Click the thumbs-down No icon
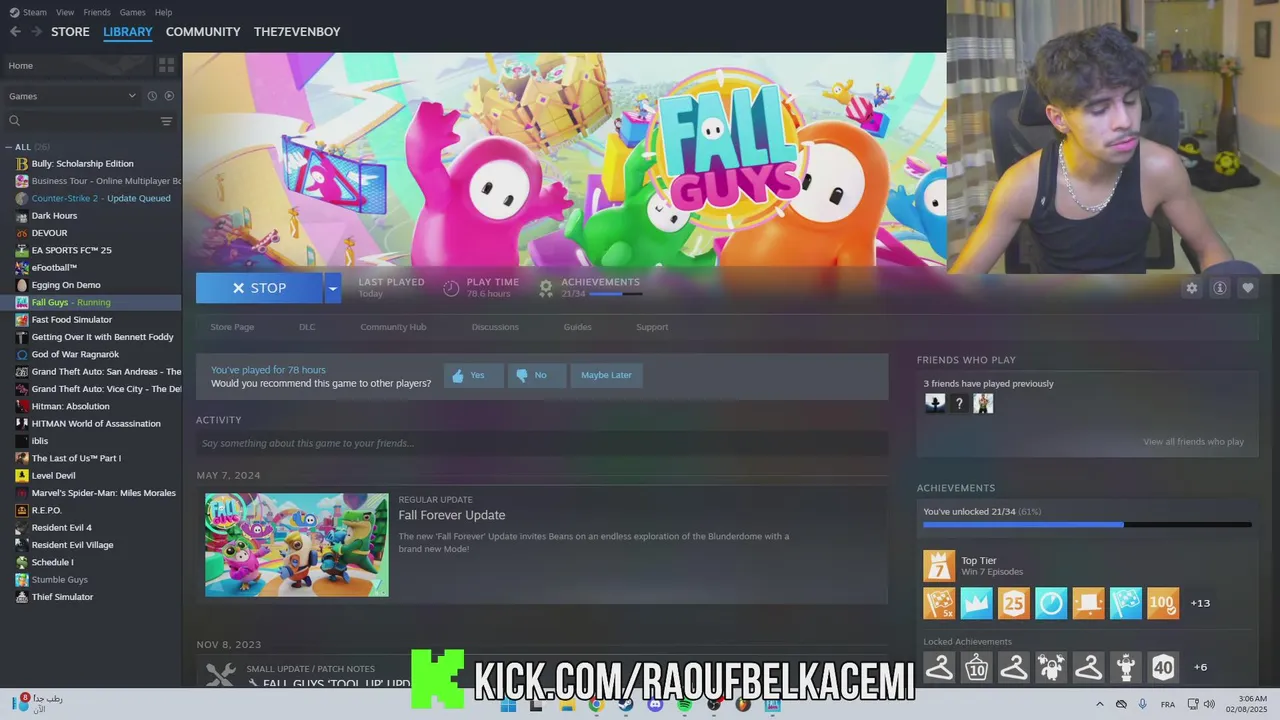 point(522,376)
